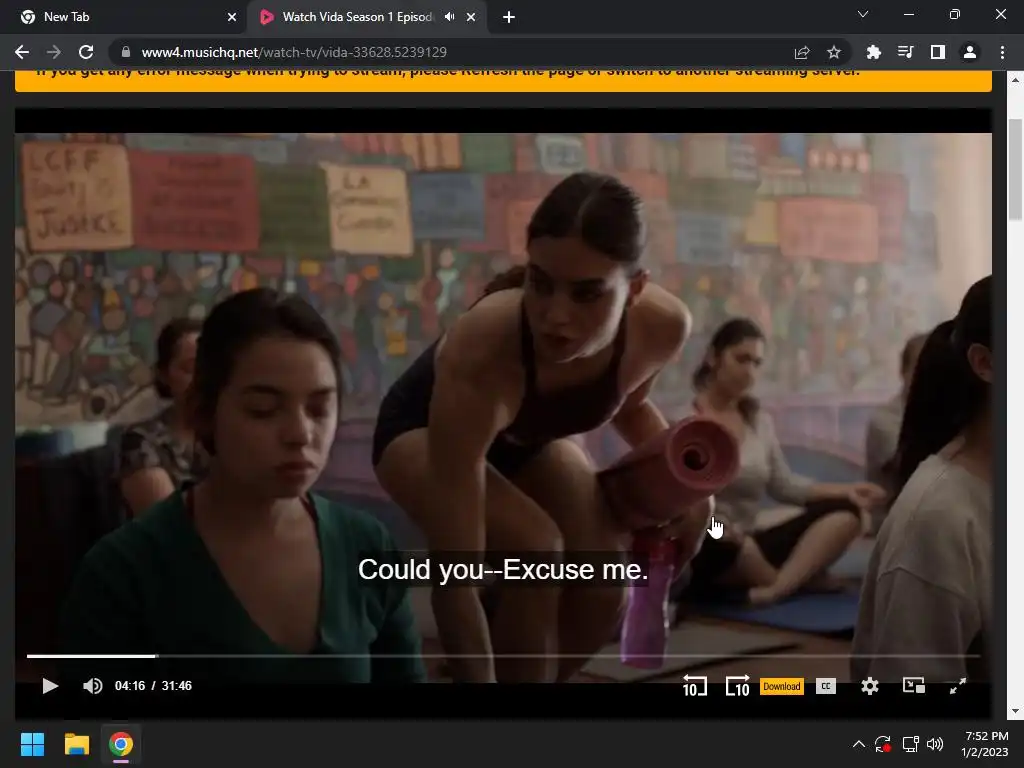Restore down the Chrome window
Image resolution: width=1024 pixels, height=768 pixels.
pyautogui.click(x=955, y=14)
